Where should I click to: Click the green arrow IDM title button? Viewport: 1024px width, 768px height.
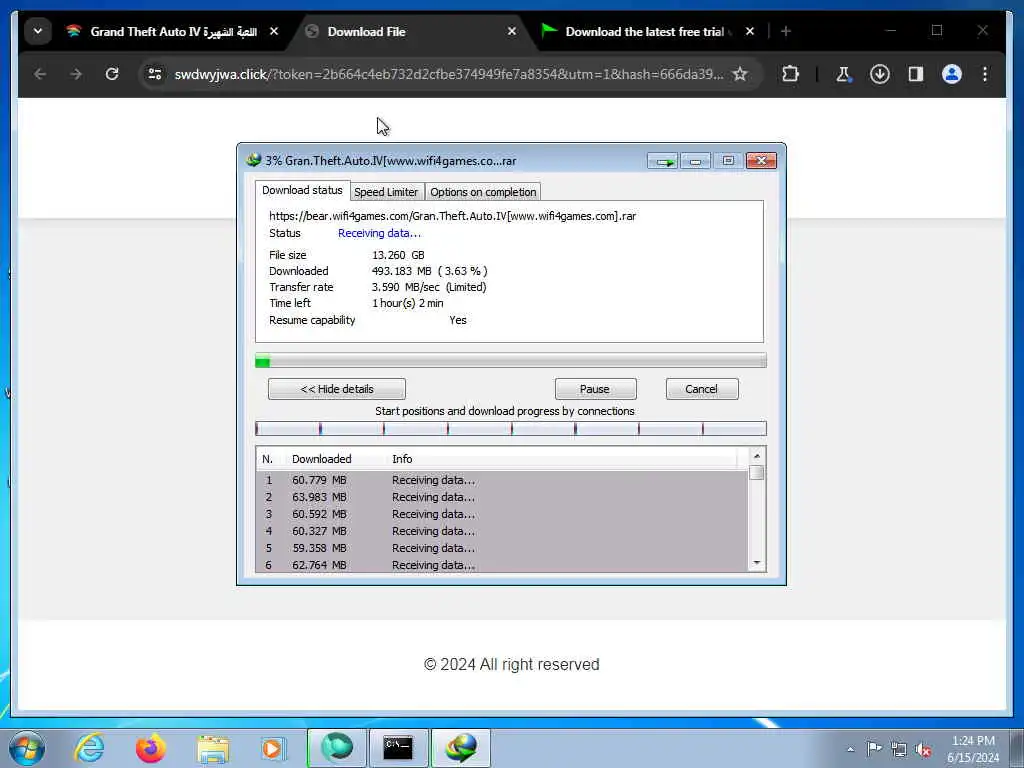tap(662, 161)
